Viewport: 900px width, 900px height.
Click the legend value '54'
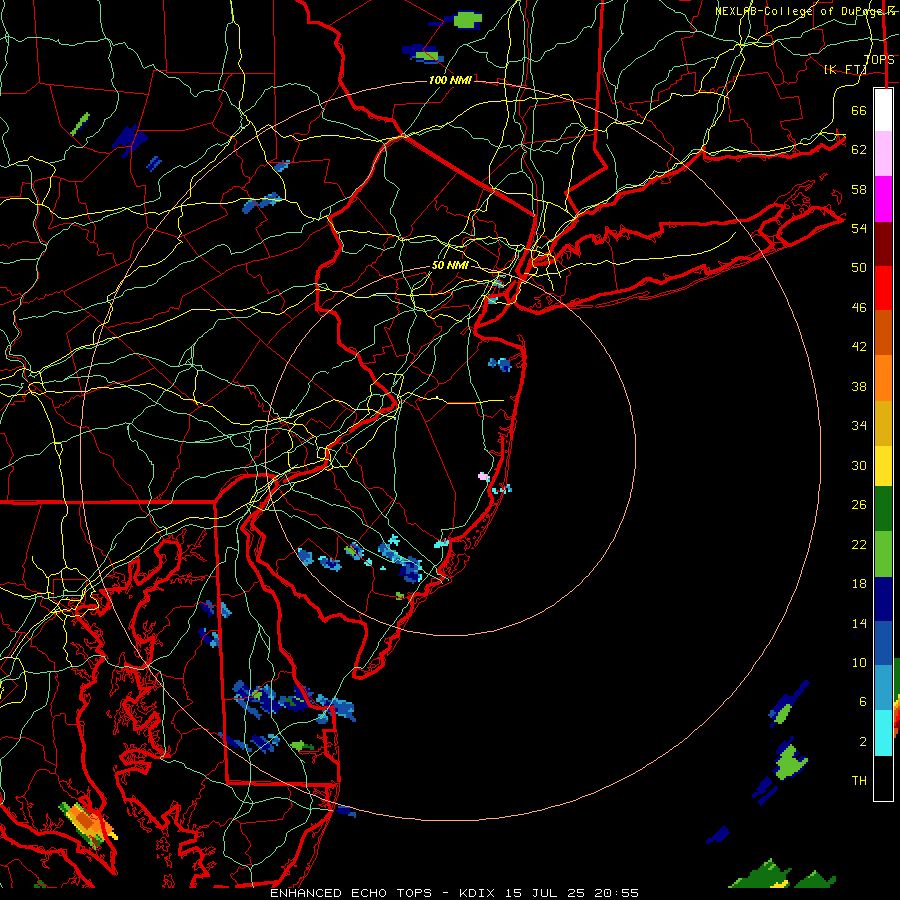[859, 228]
